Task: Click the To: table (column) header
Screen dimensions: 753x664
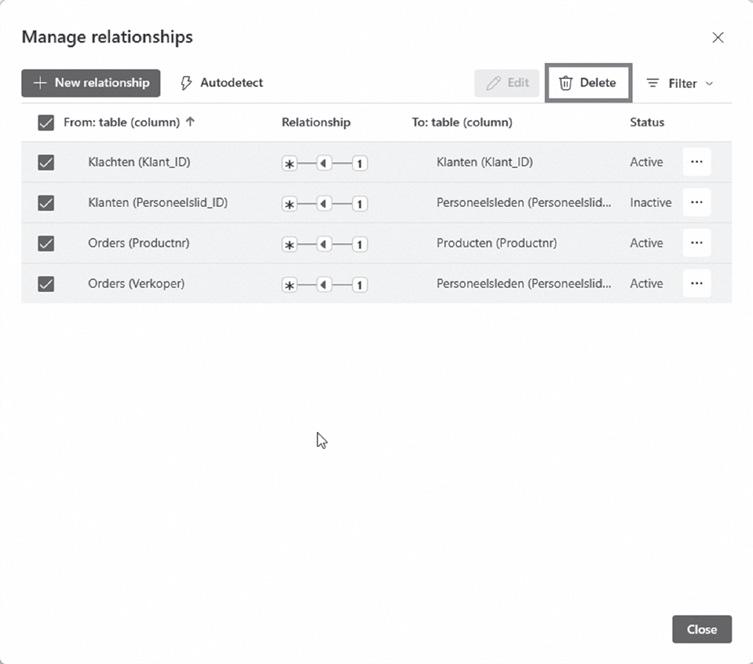Action: pyautogui.click(x=462, y=122)
